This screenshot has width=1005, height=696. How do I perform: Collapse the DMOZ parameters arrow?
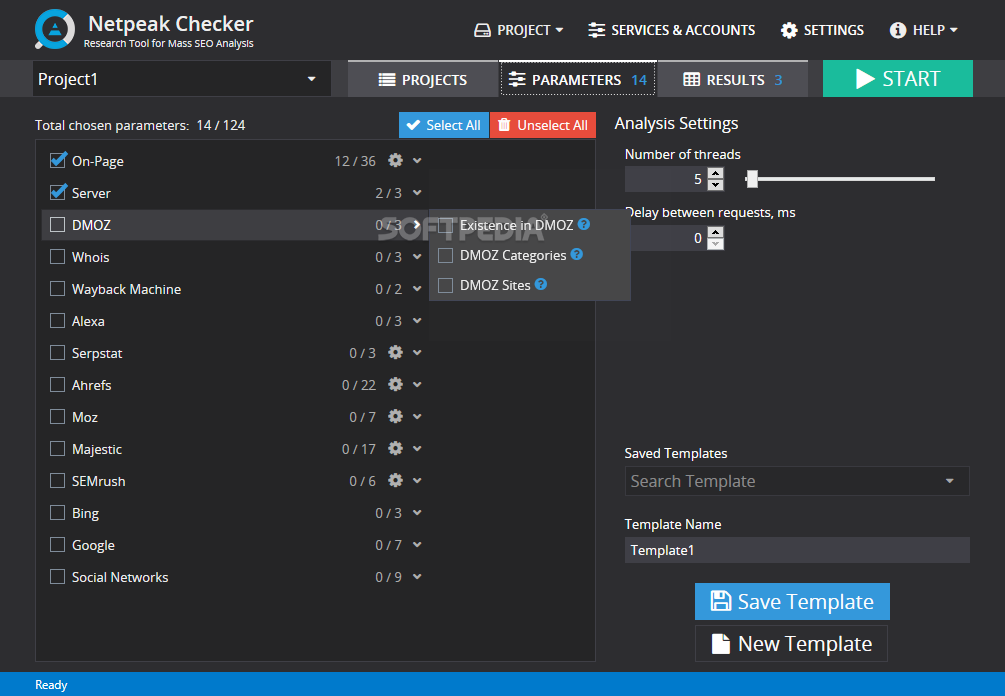pyautogui.click(x=417, y=224)
